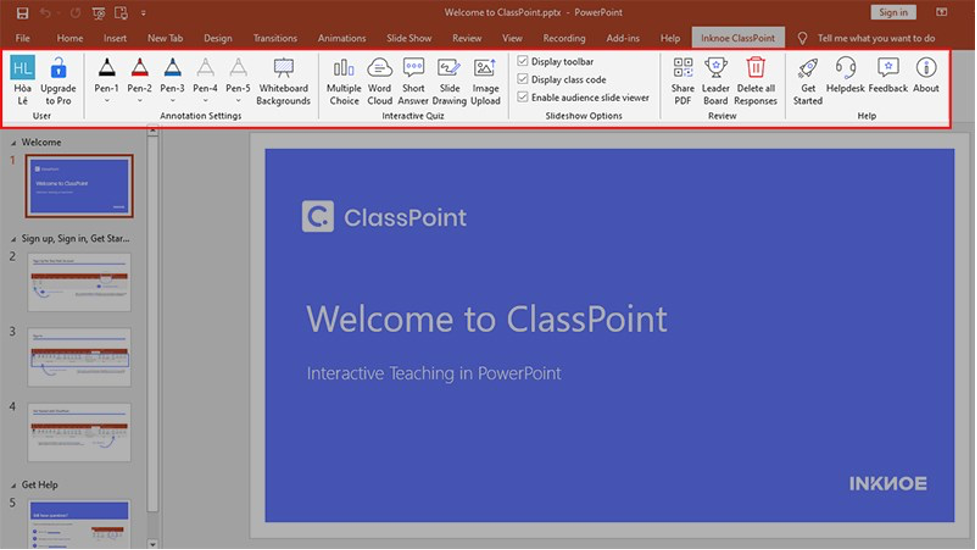Open the Transitions ribbon tab
Image resolution: width=977 pixels, height=550 pixels.
click(275, 38)
